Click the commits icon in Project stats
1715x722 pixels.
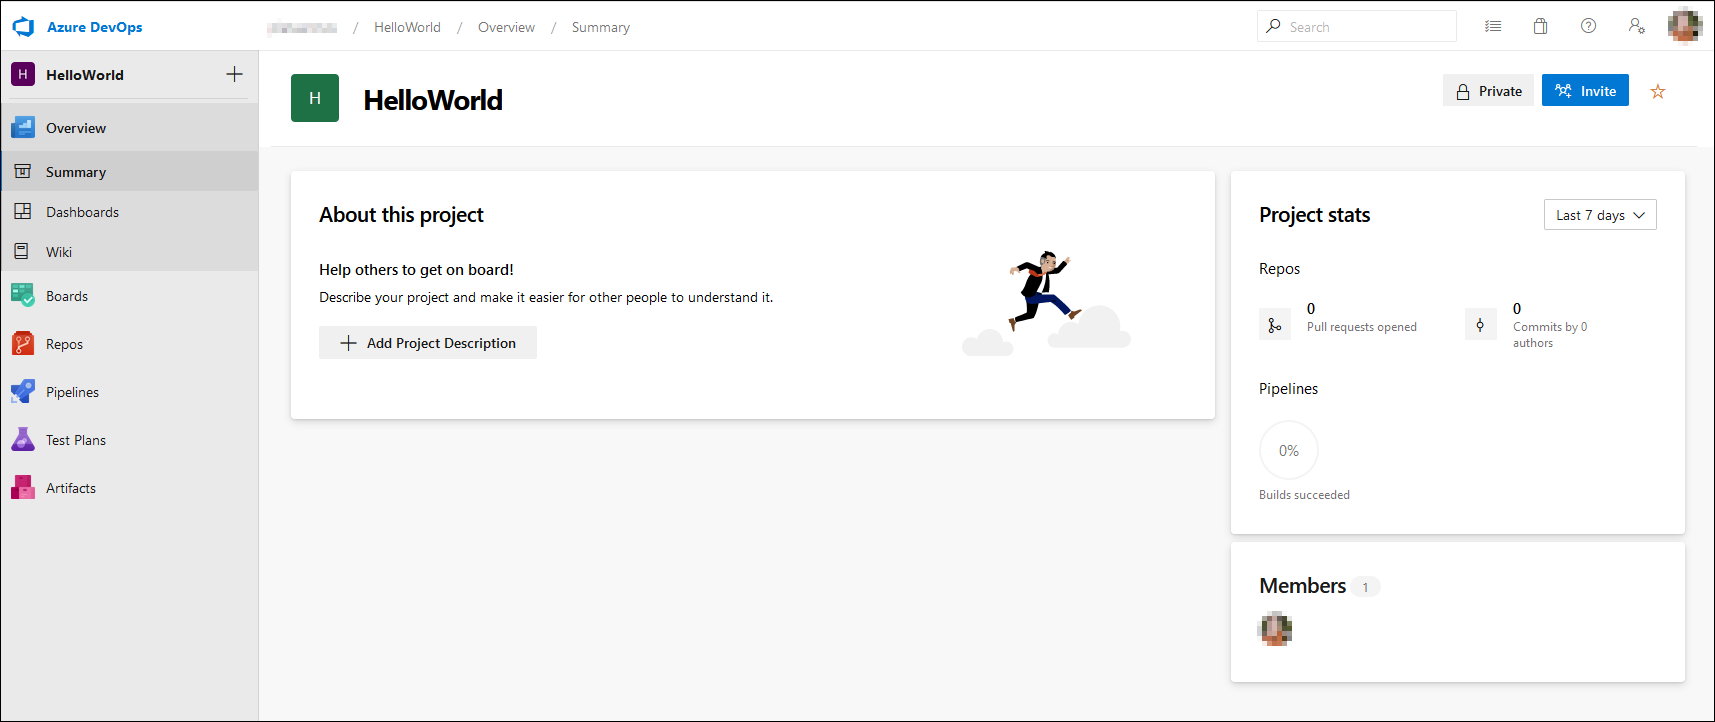coord(1481,325)
